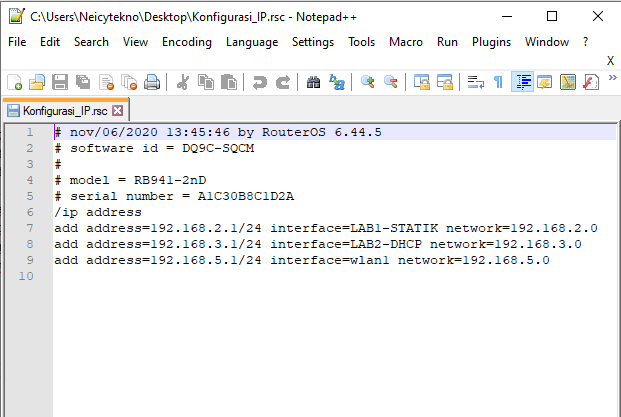This screenshot has width=621, height=417.
Task: Open the ? help menu
Action: pyautogui.click(x=585, y=42)
